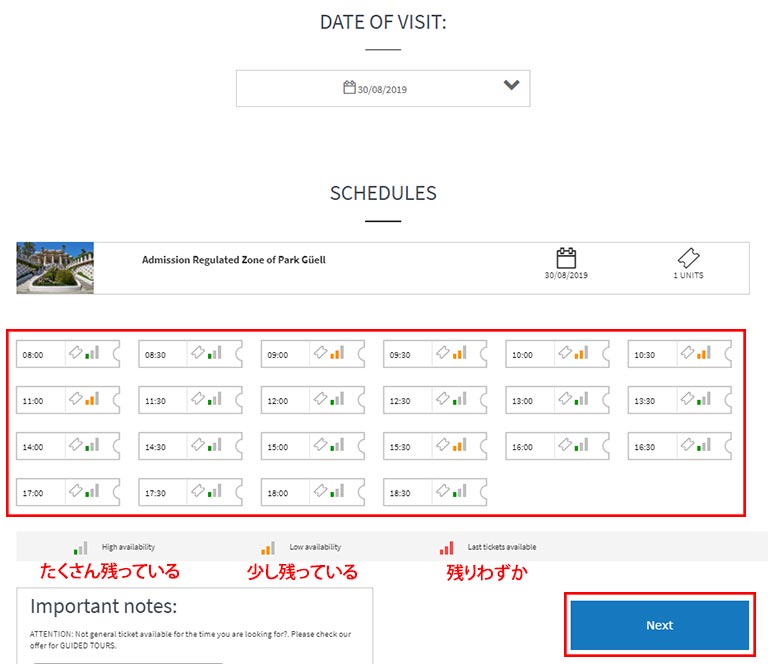Choose the 10:30 time slot
Viewport: 768px width, 664px height.
680,354
